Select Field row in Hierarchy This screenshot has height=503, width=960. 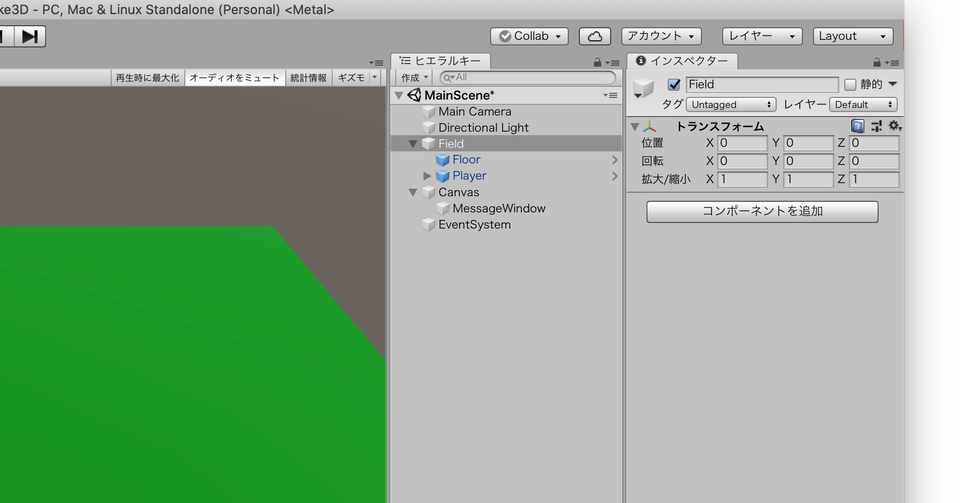(x=506, y=143)
